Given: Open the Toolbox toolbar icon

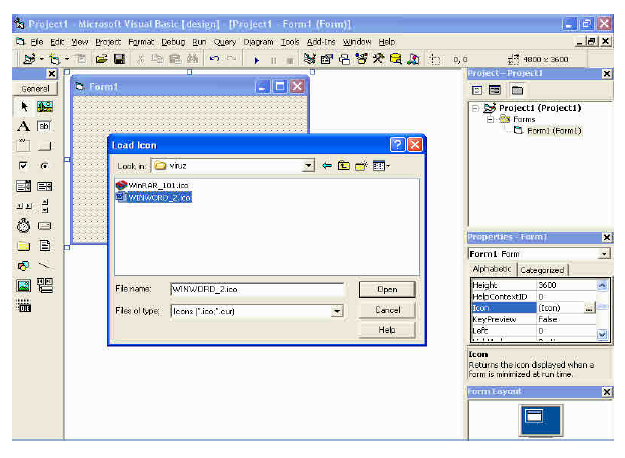Looking at the screenshot, I should [x=379, y=59].
